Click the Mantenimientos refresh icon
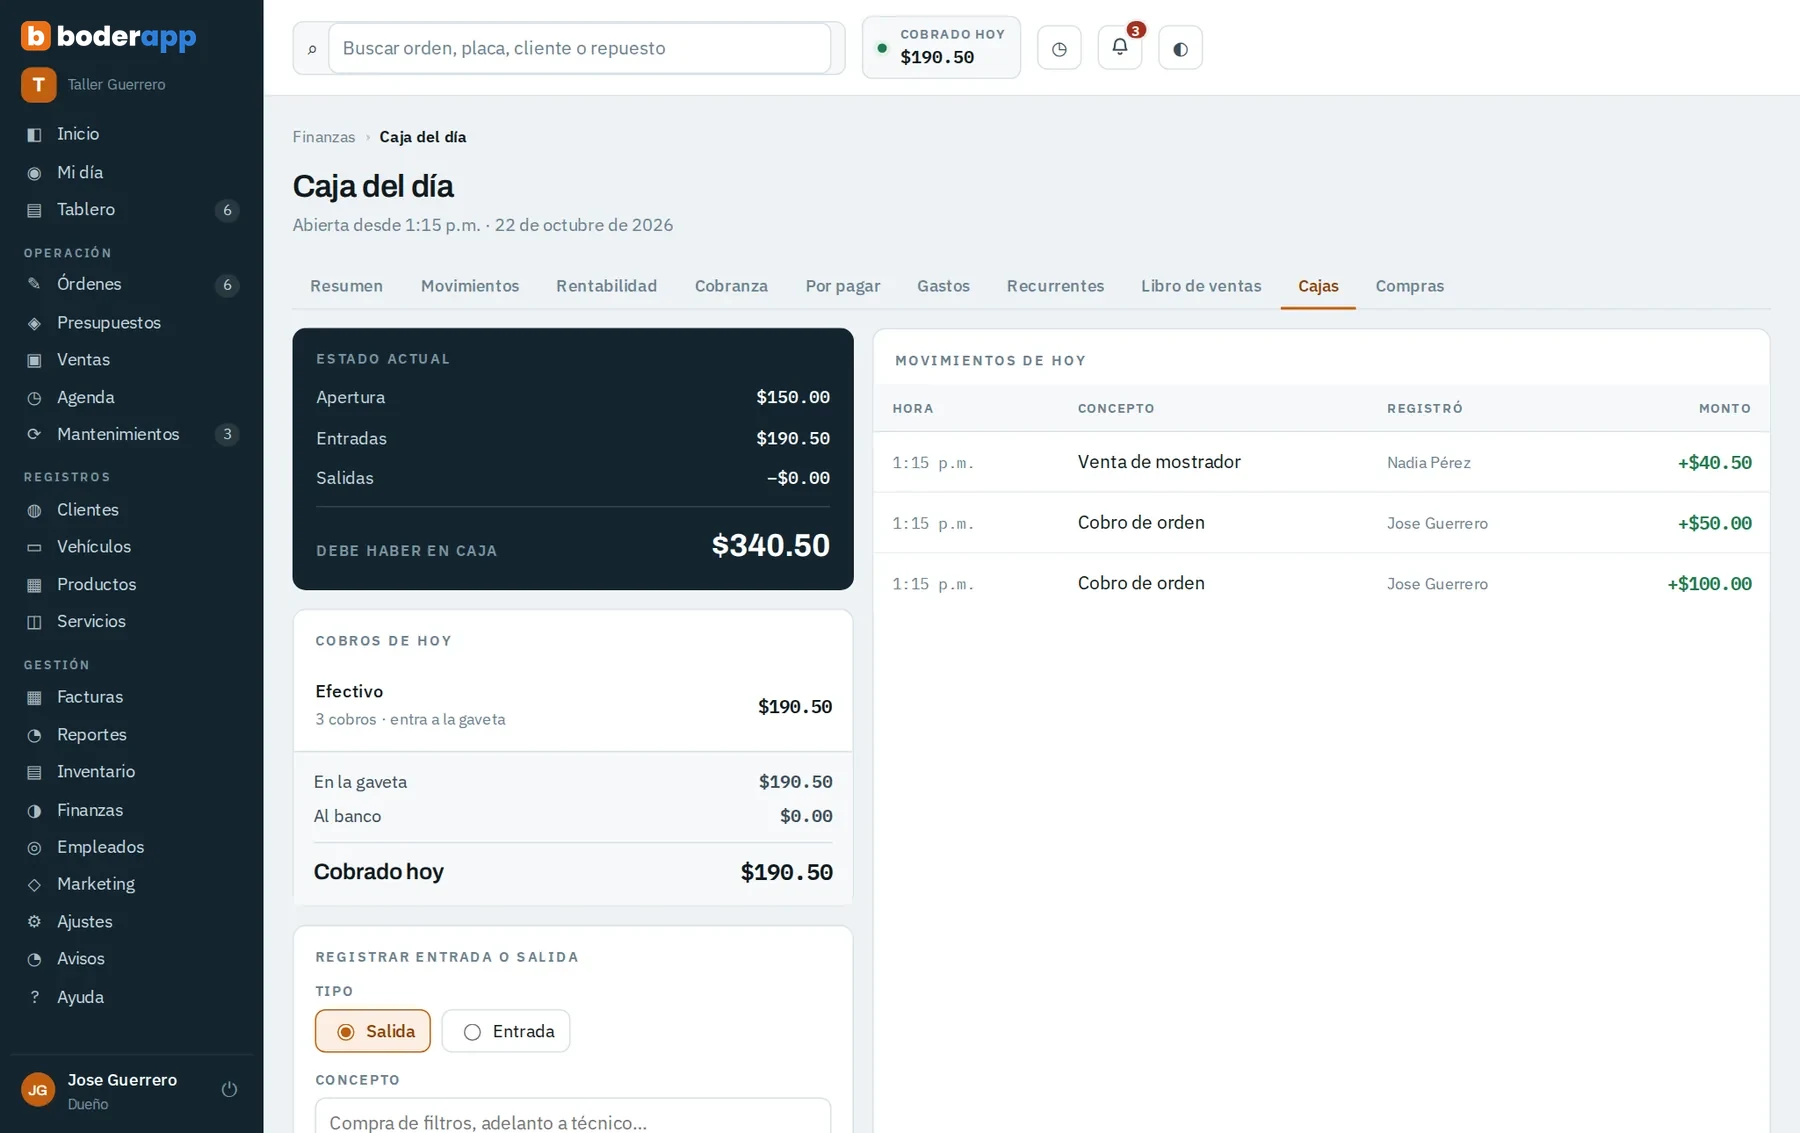Screen dimensions: 1800x1133 point(34,434)
